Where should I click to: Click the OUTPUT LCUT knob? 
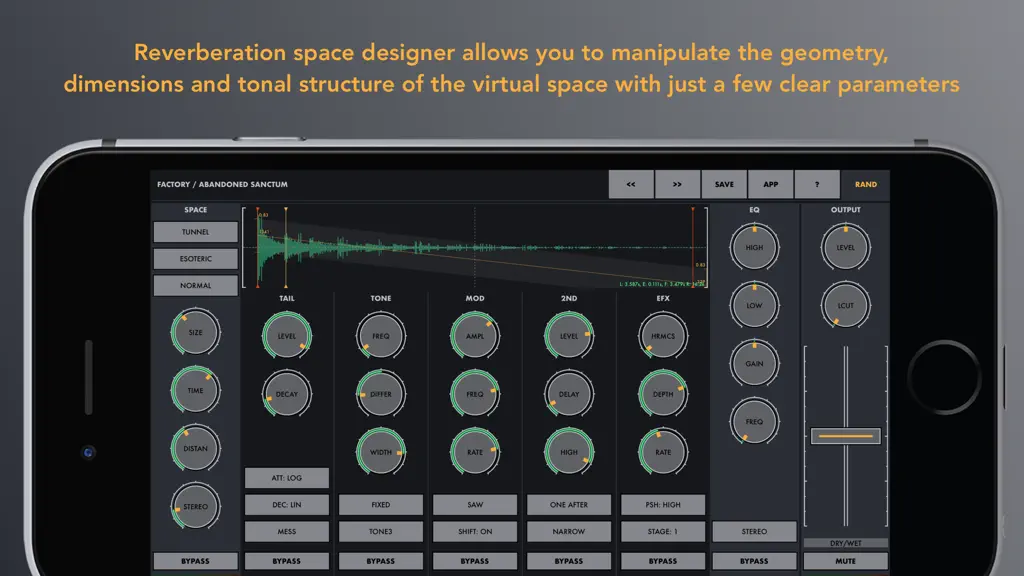(x=846, y=306)
